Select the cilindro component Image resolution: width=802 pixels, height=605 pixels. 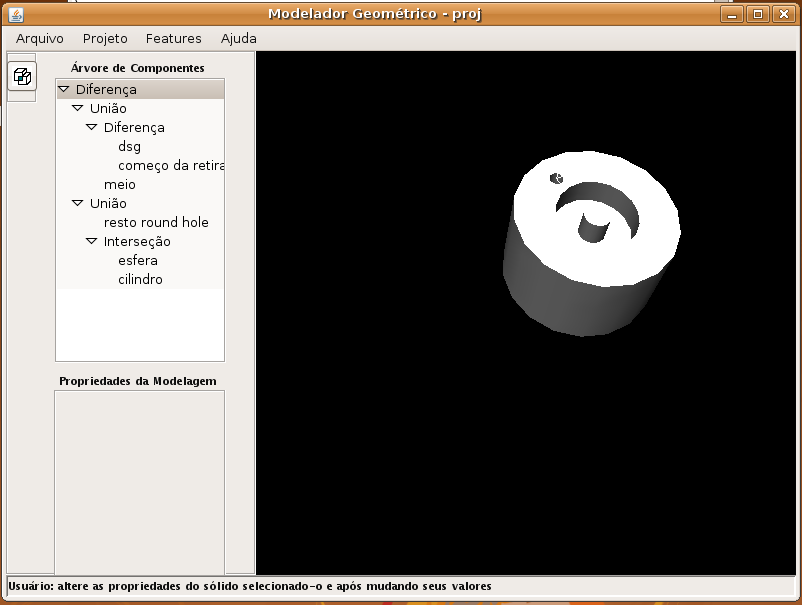[x=140, y=279]
